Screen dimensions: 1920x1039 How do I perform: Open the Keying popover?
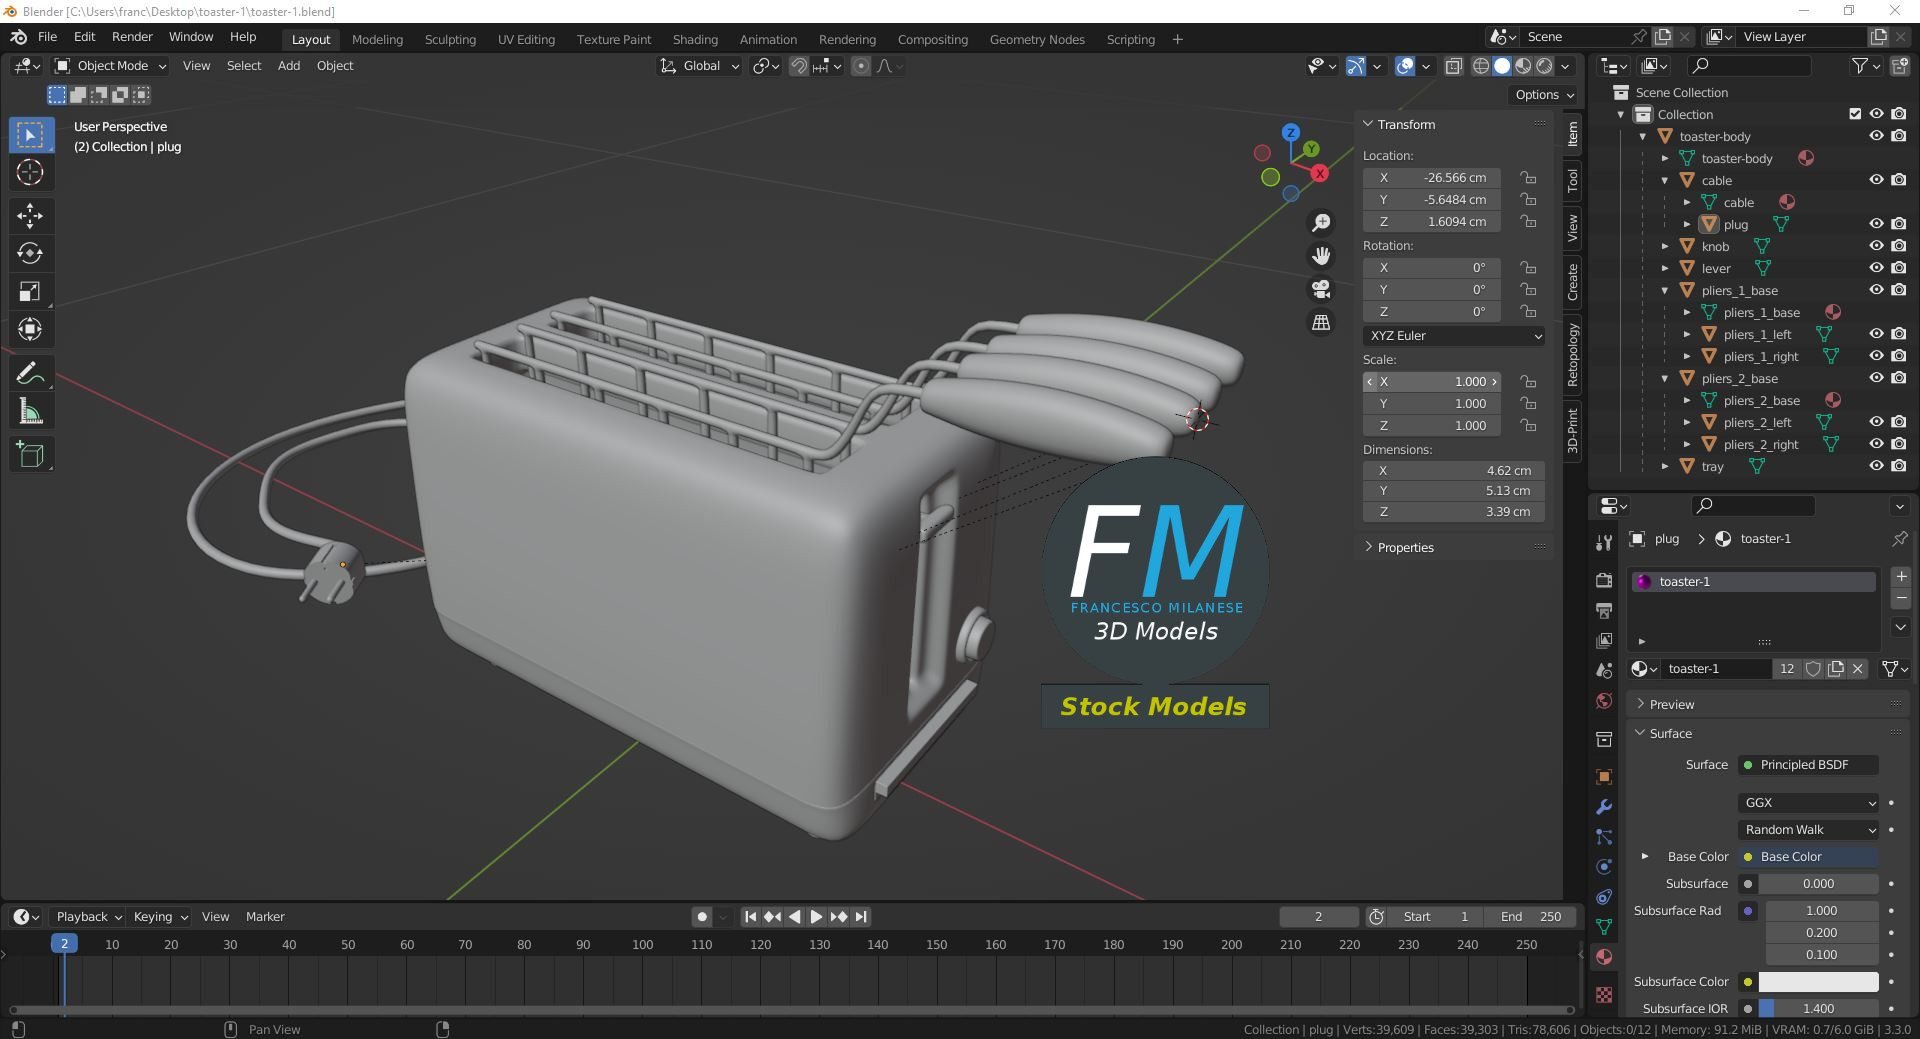click(160, 917)
